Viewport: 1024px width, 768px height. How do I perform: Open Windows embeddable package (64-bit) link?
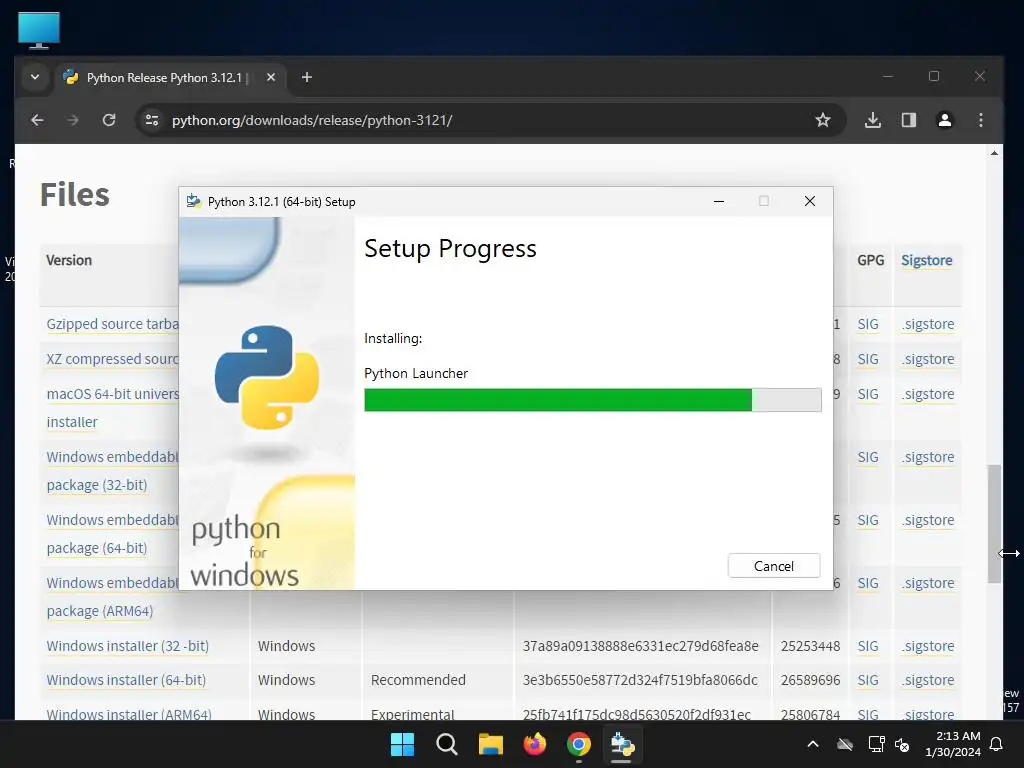(x=112, y=534)
